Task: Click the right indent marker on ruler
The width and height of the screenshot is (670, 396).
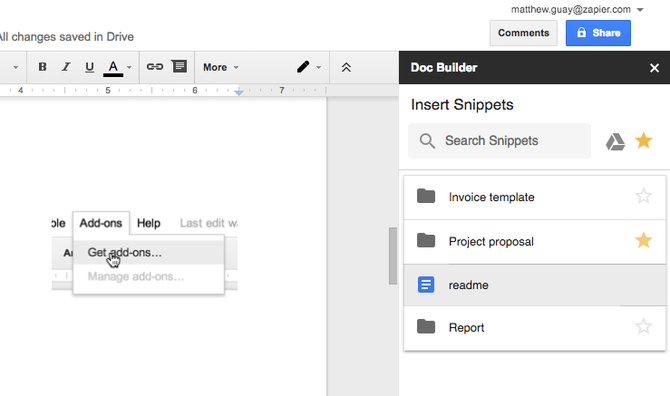Action: [239, 92]
